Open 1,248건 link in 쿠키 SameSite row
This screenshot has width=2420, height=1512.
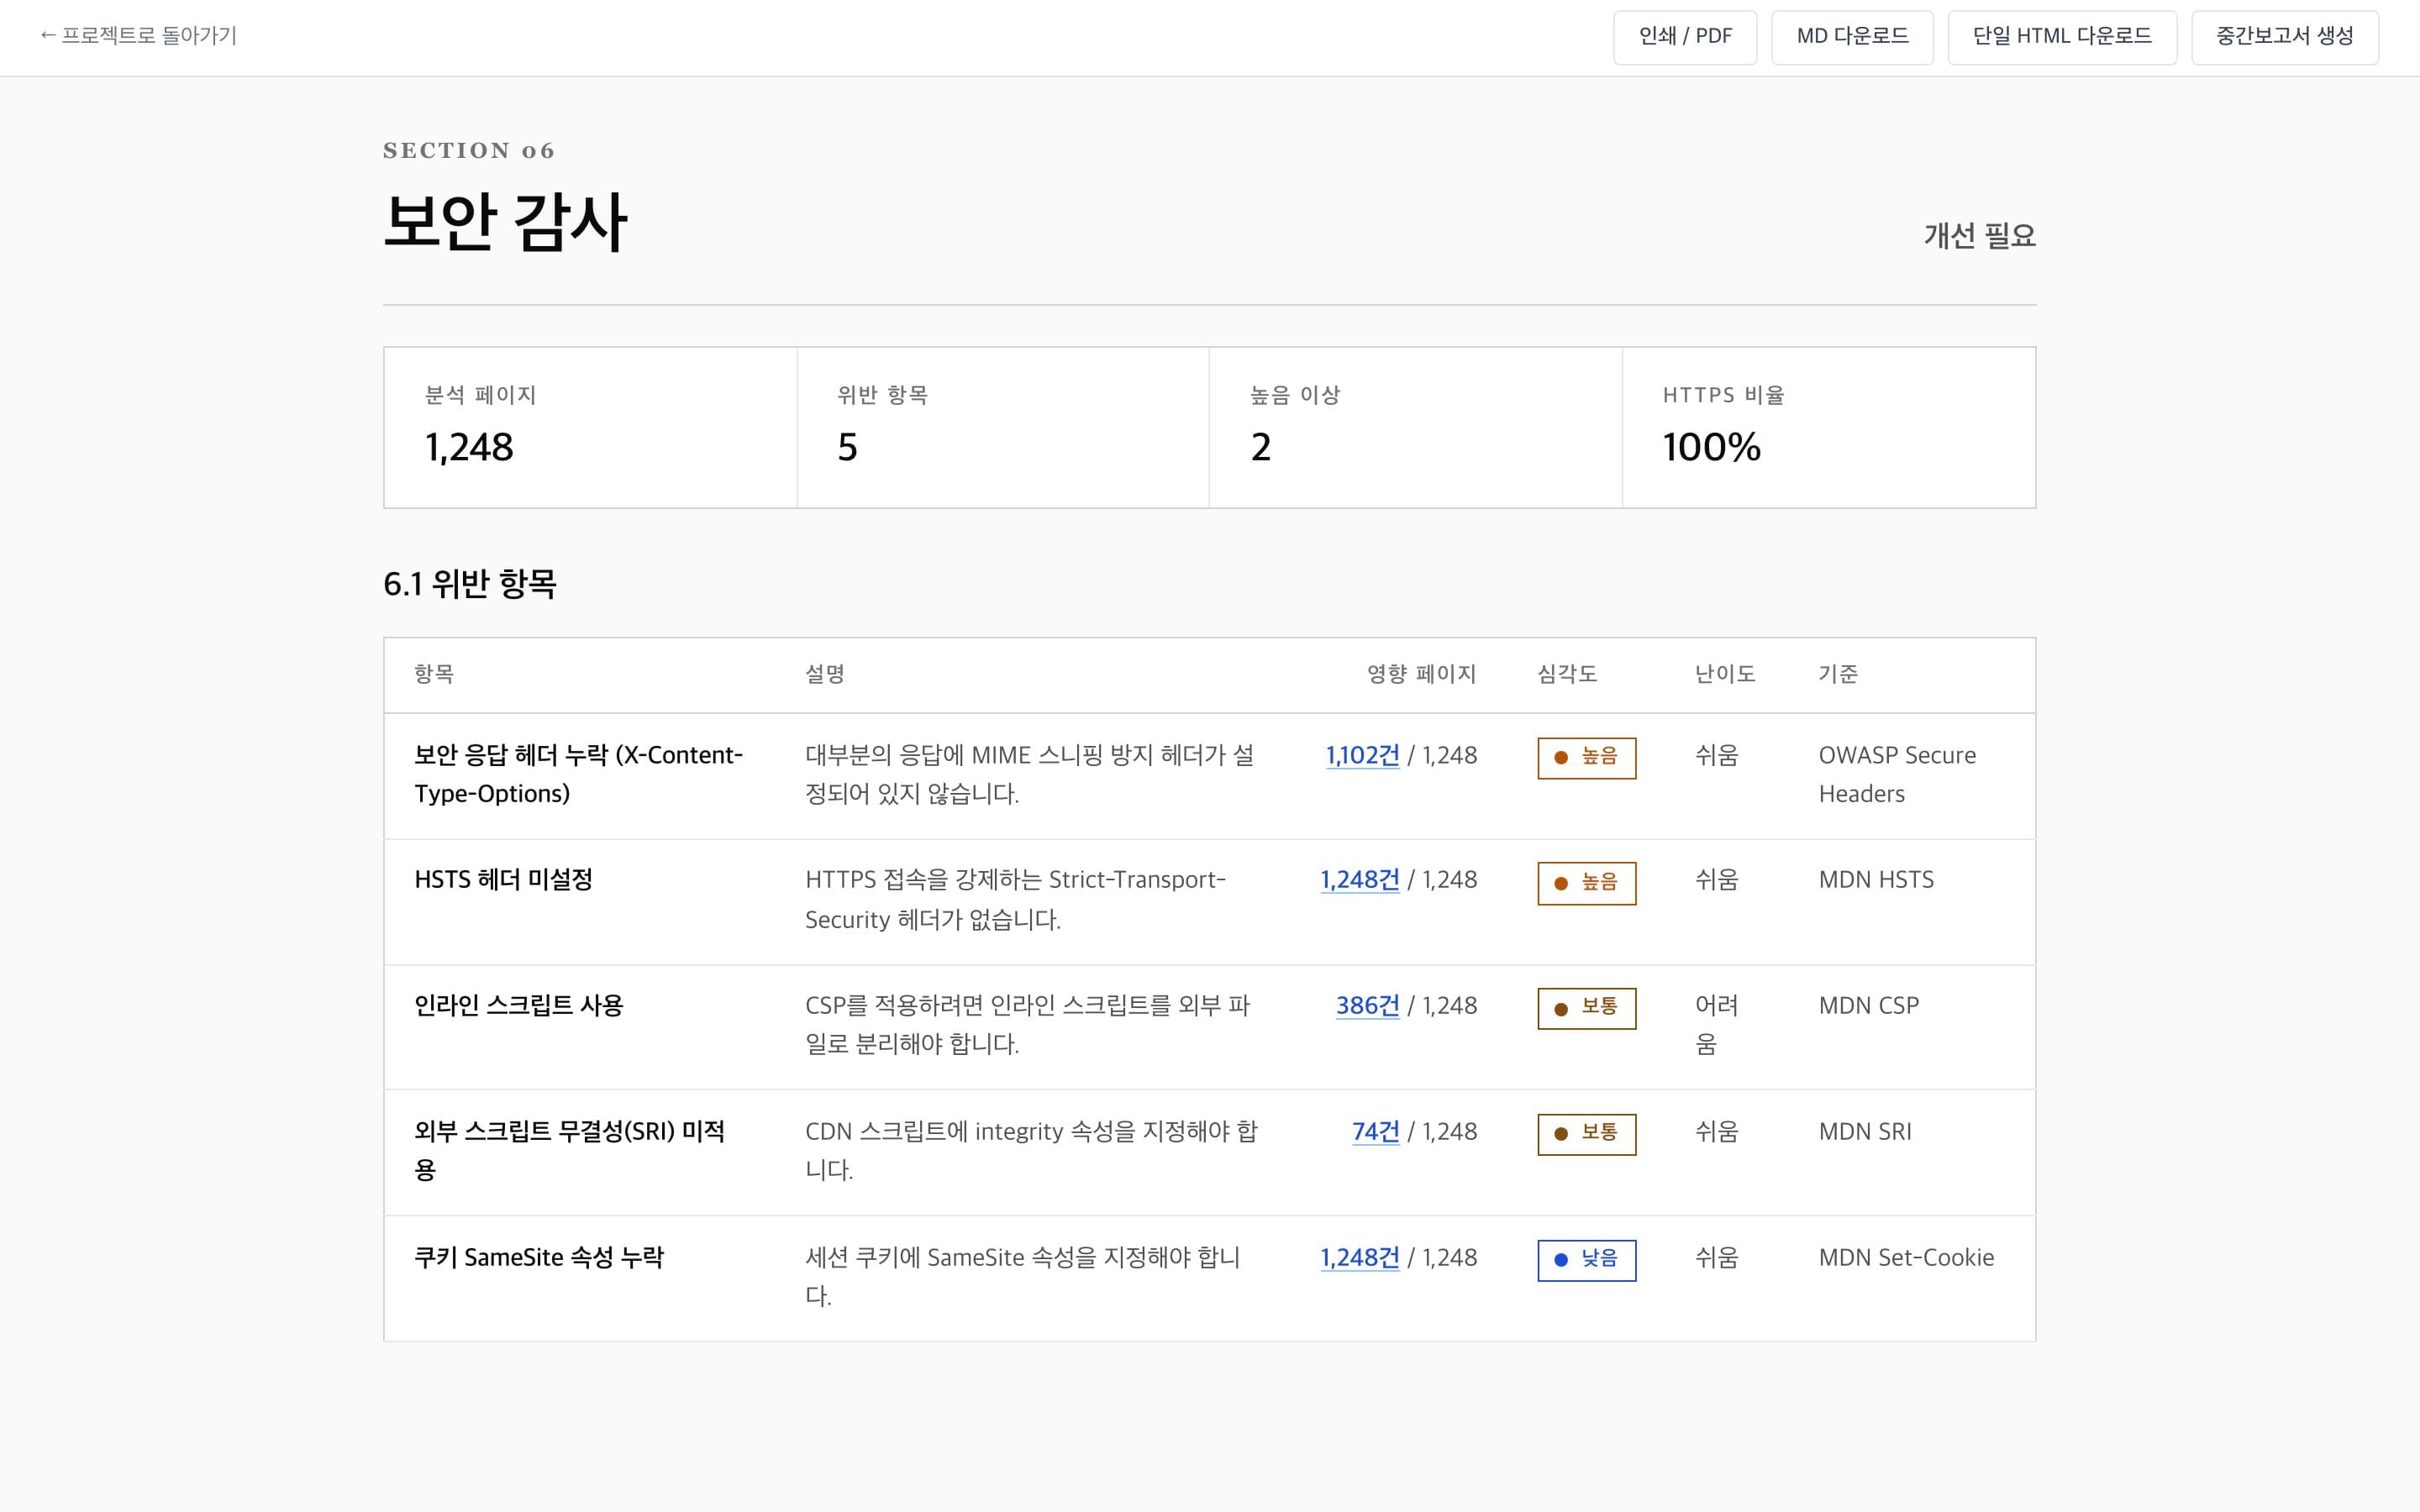pyautogui.click(x=1359, y=1258)
